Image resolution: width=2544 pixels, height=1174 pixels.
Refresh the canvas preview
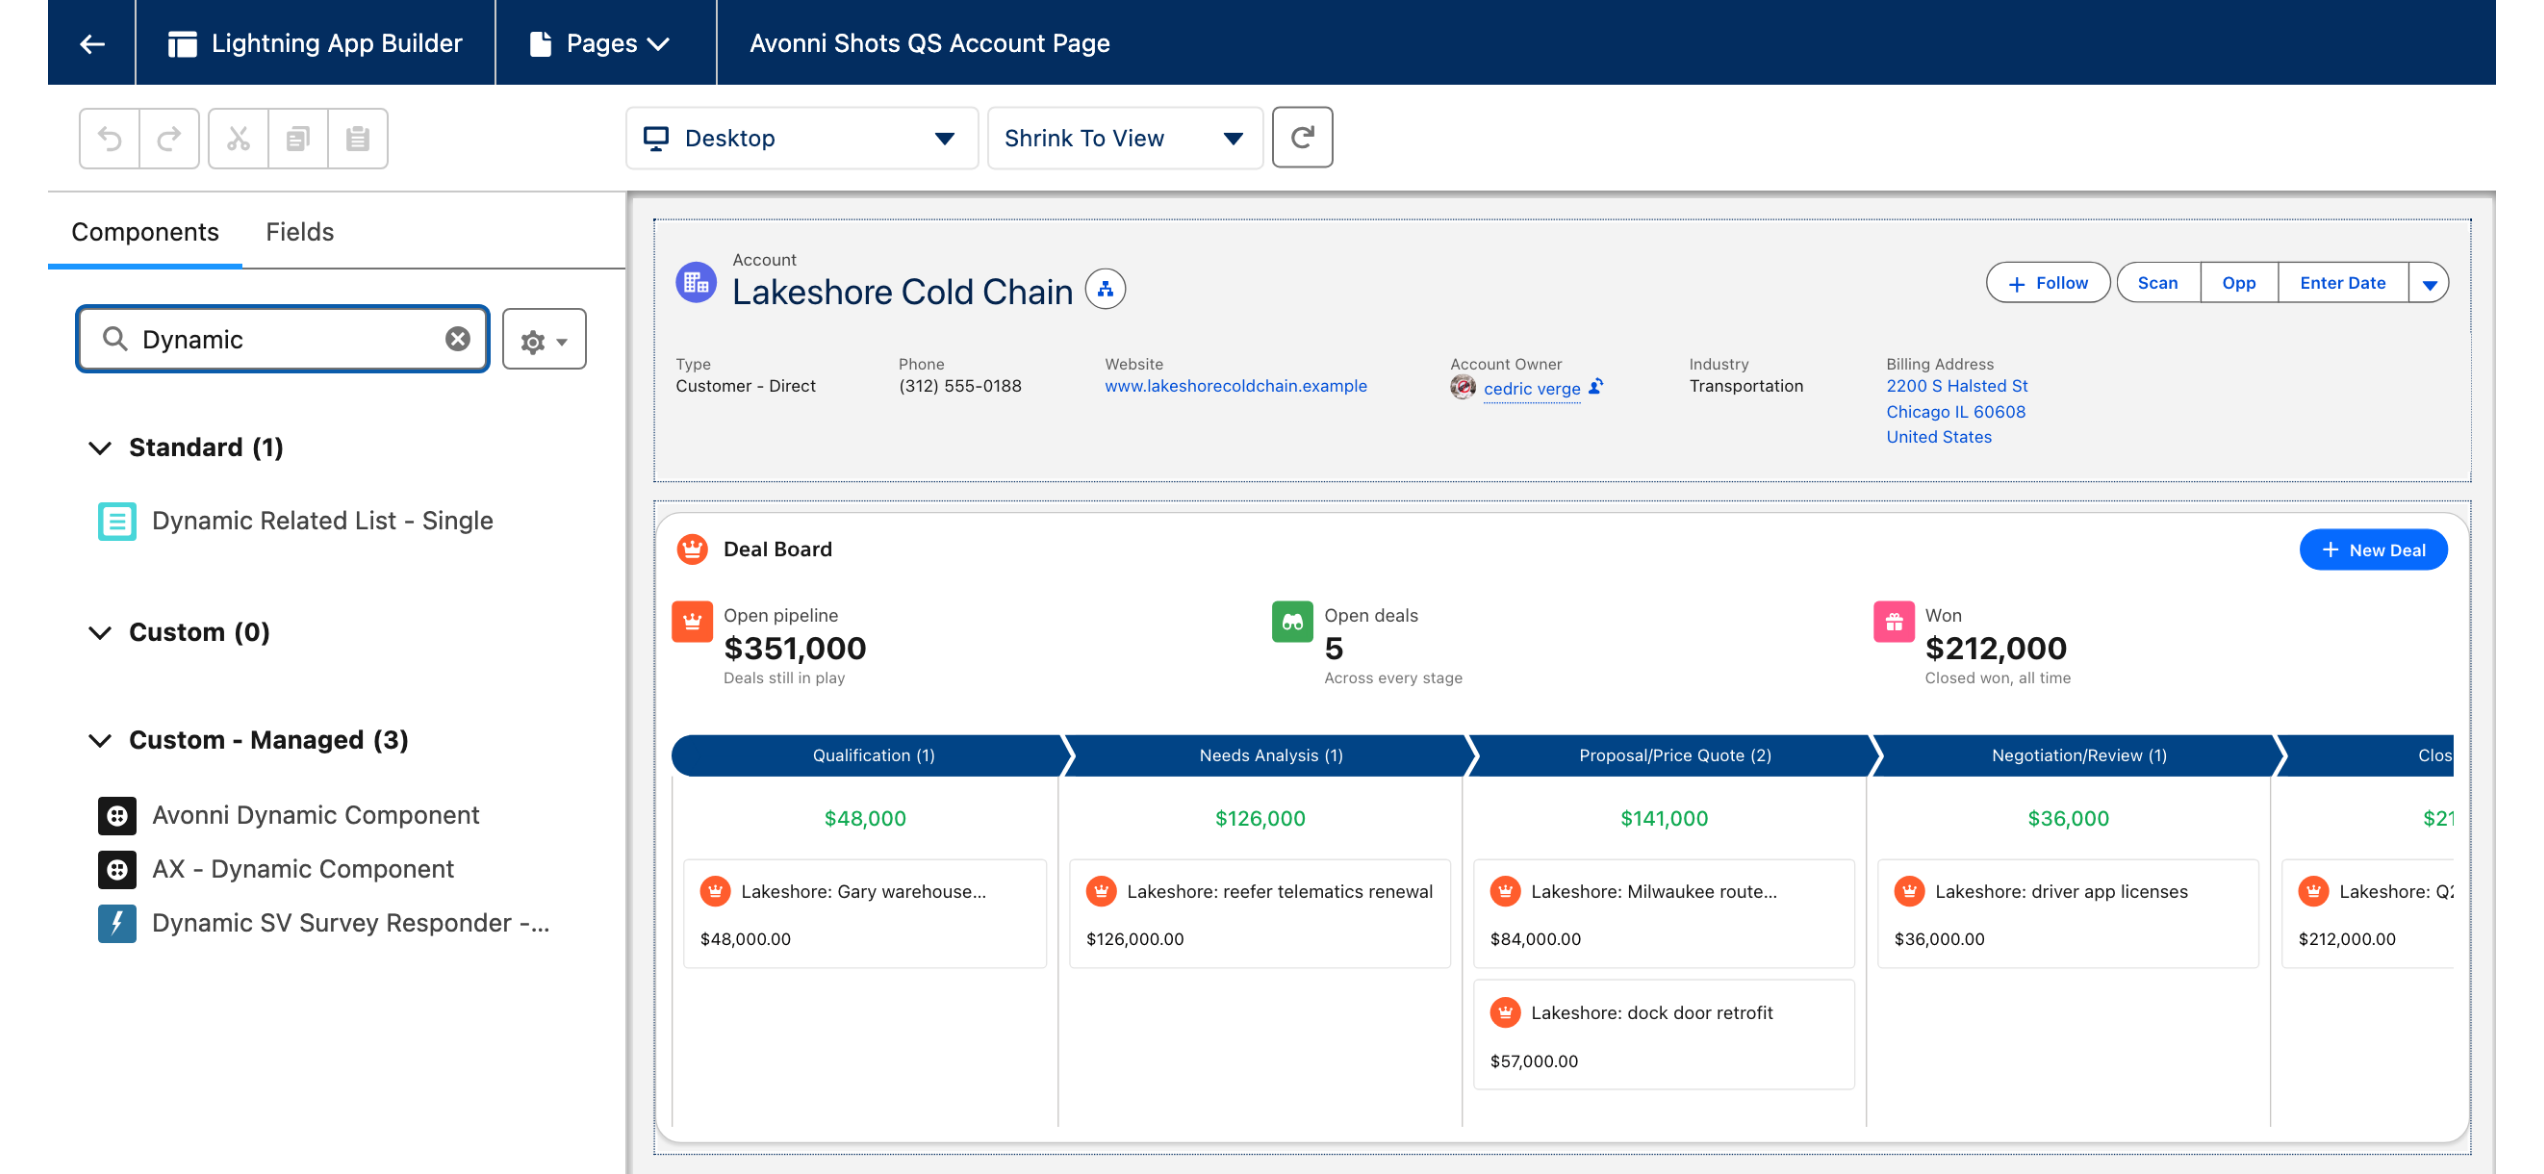point(1302,137)
